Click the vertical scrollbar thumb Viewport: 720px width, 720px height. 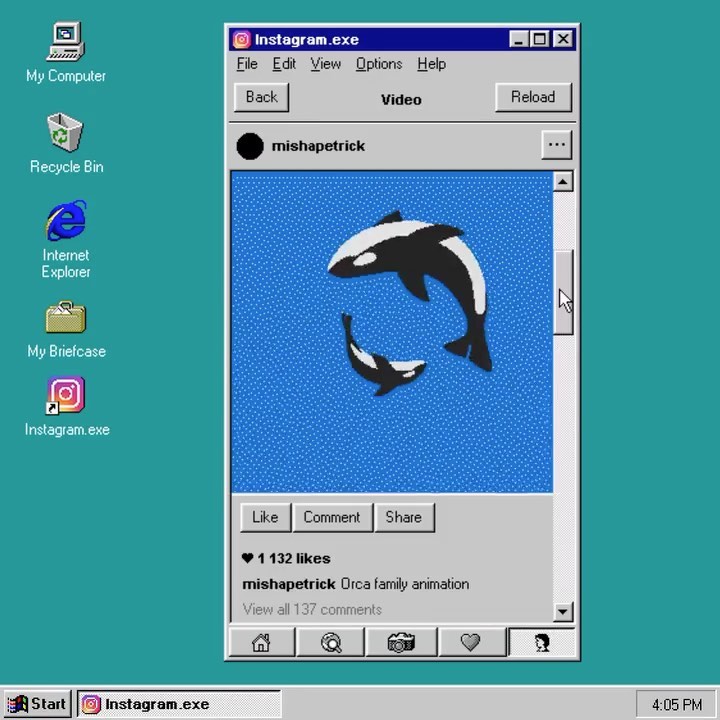563,292
